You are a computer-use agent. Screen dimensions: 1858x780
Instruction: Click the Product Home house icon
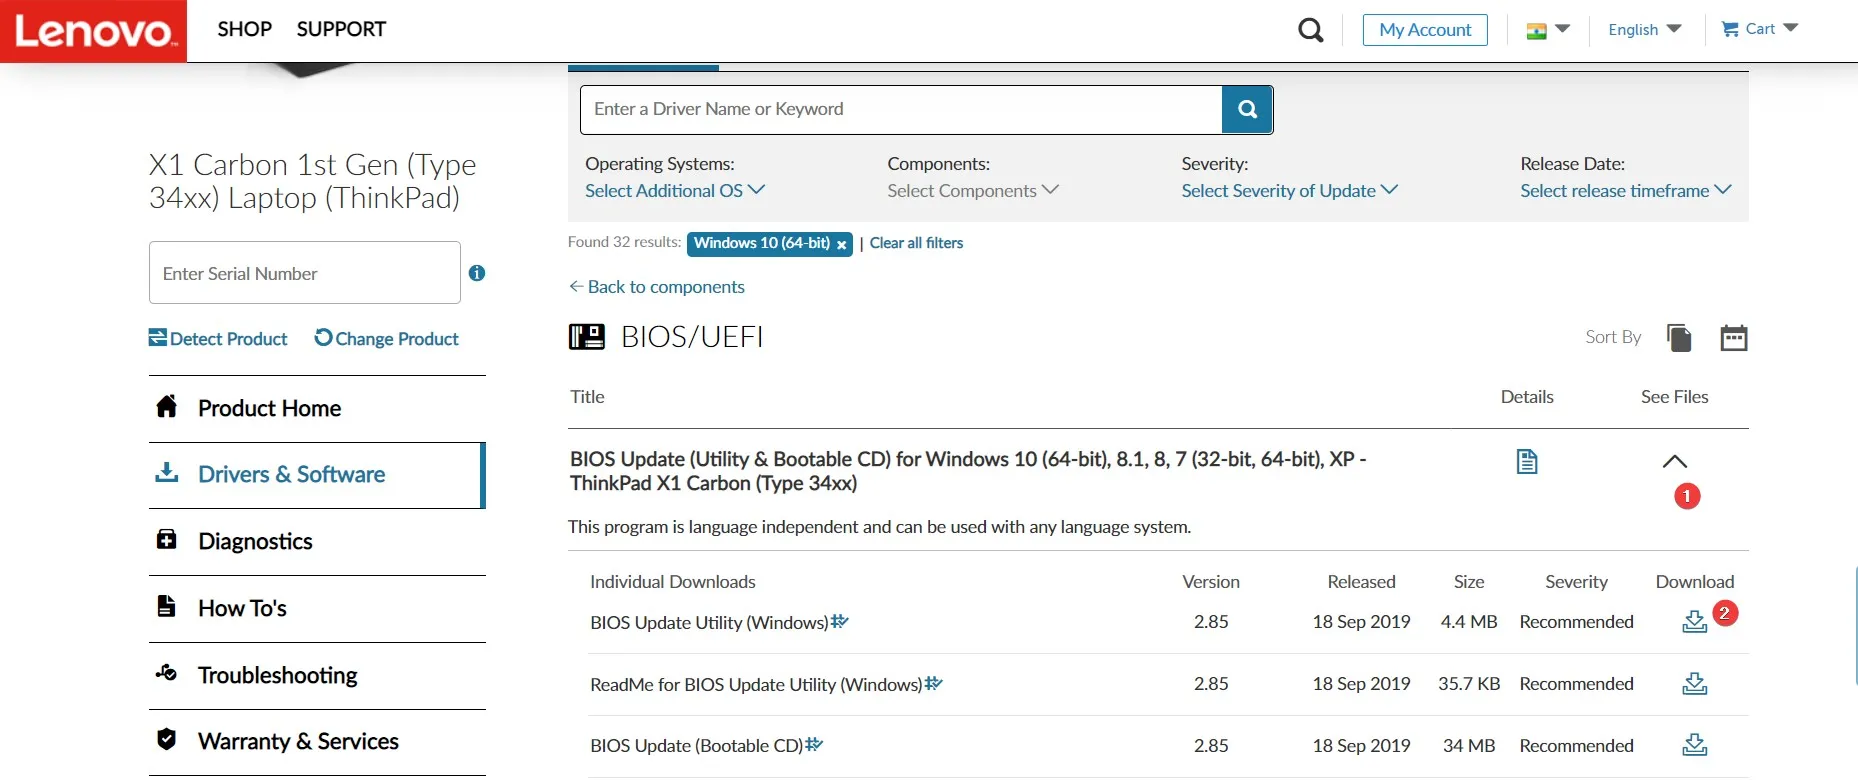click(167, 406)
